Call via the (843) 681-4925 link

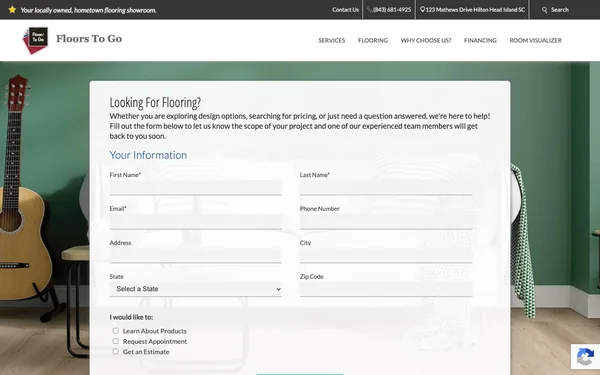tap(392, 10)
